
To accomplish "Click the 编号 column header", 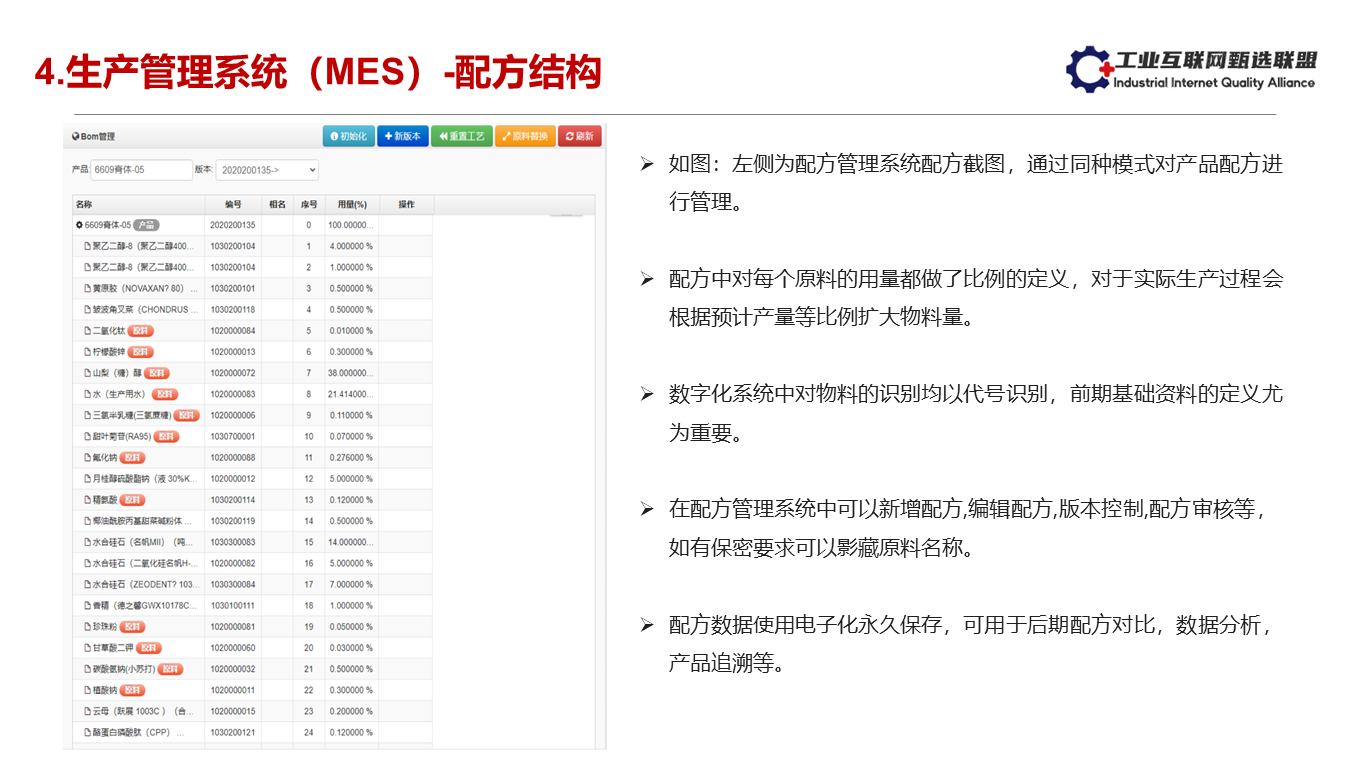I will tap(234, 204).
